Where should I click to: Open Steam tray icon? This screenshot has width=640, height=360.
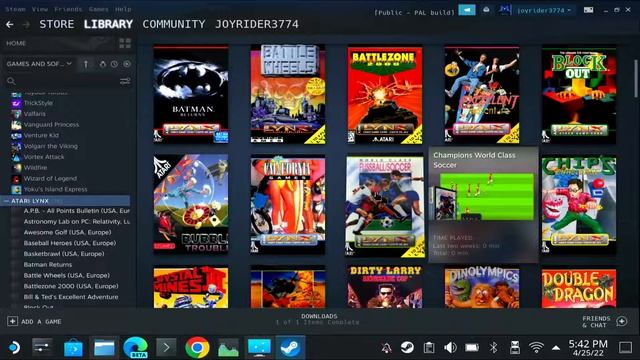[x=407, y=347]
